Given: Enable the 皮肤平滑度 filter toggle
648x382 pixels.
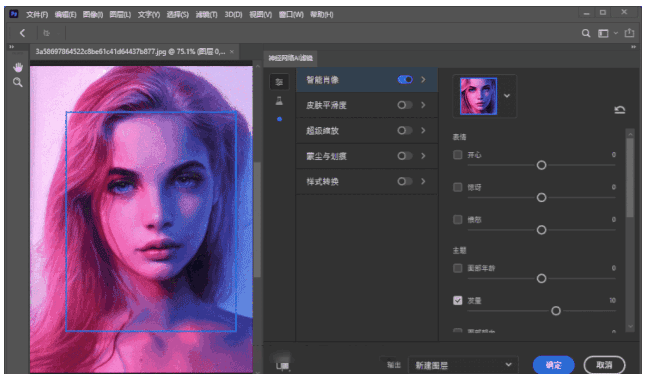Looking at the screenshot, I should point(405,105).
